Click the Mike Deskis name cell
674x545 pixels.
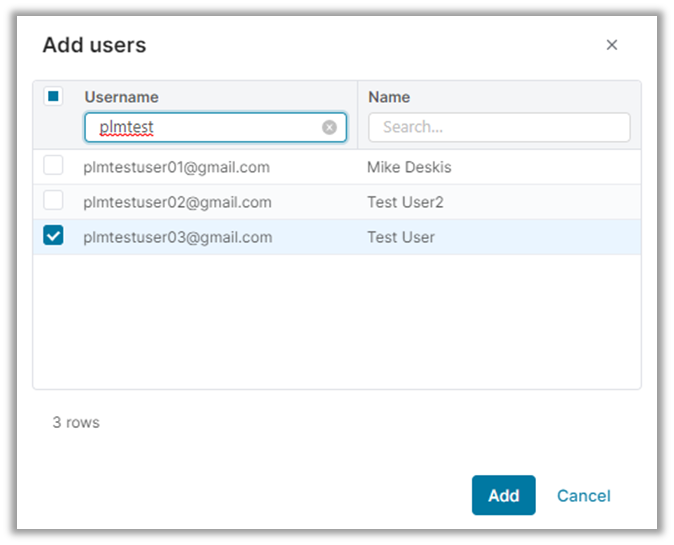coord(409,167)
